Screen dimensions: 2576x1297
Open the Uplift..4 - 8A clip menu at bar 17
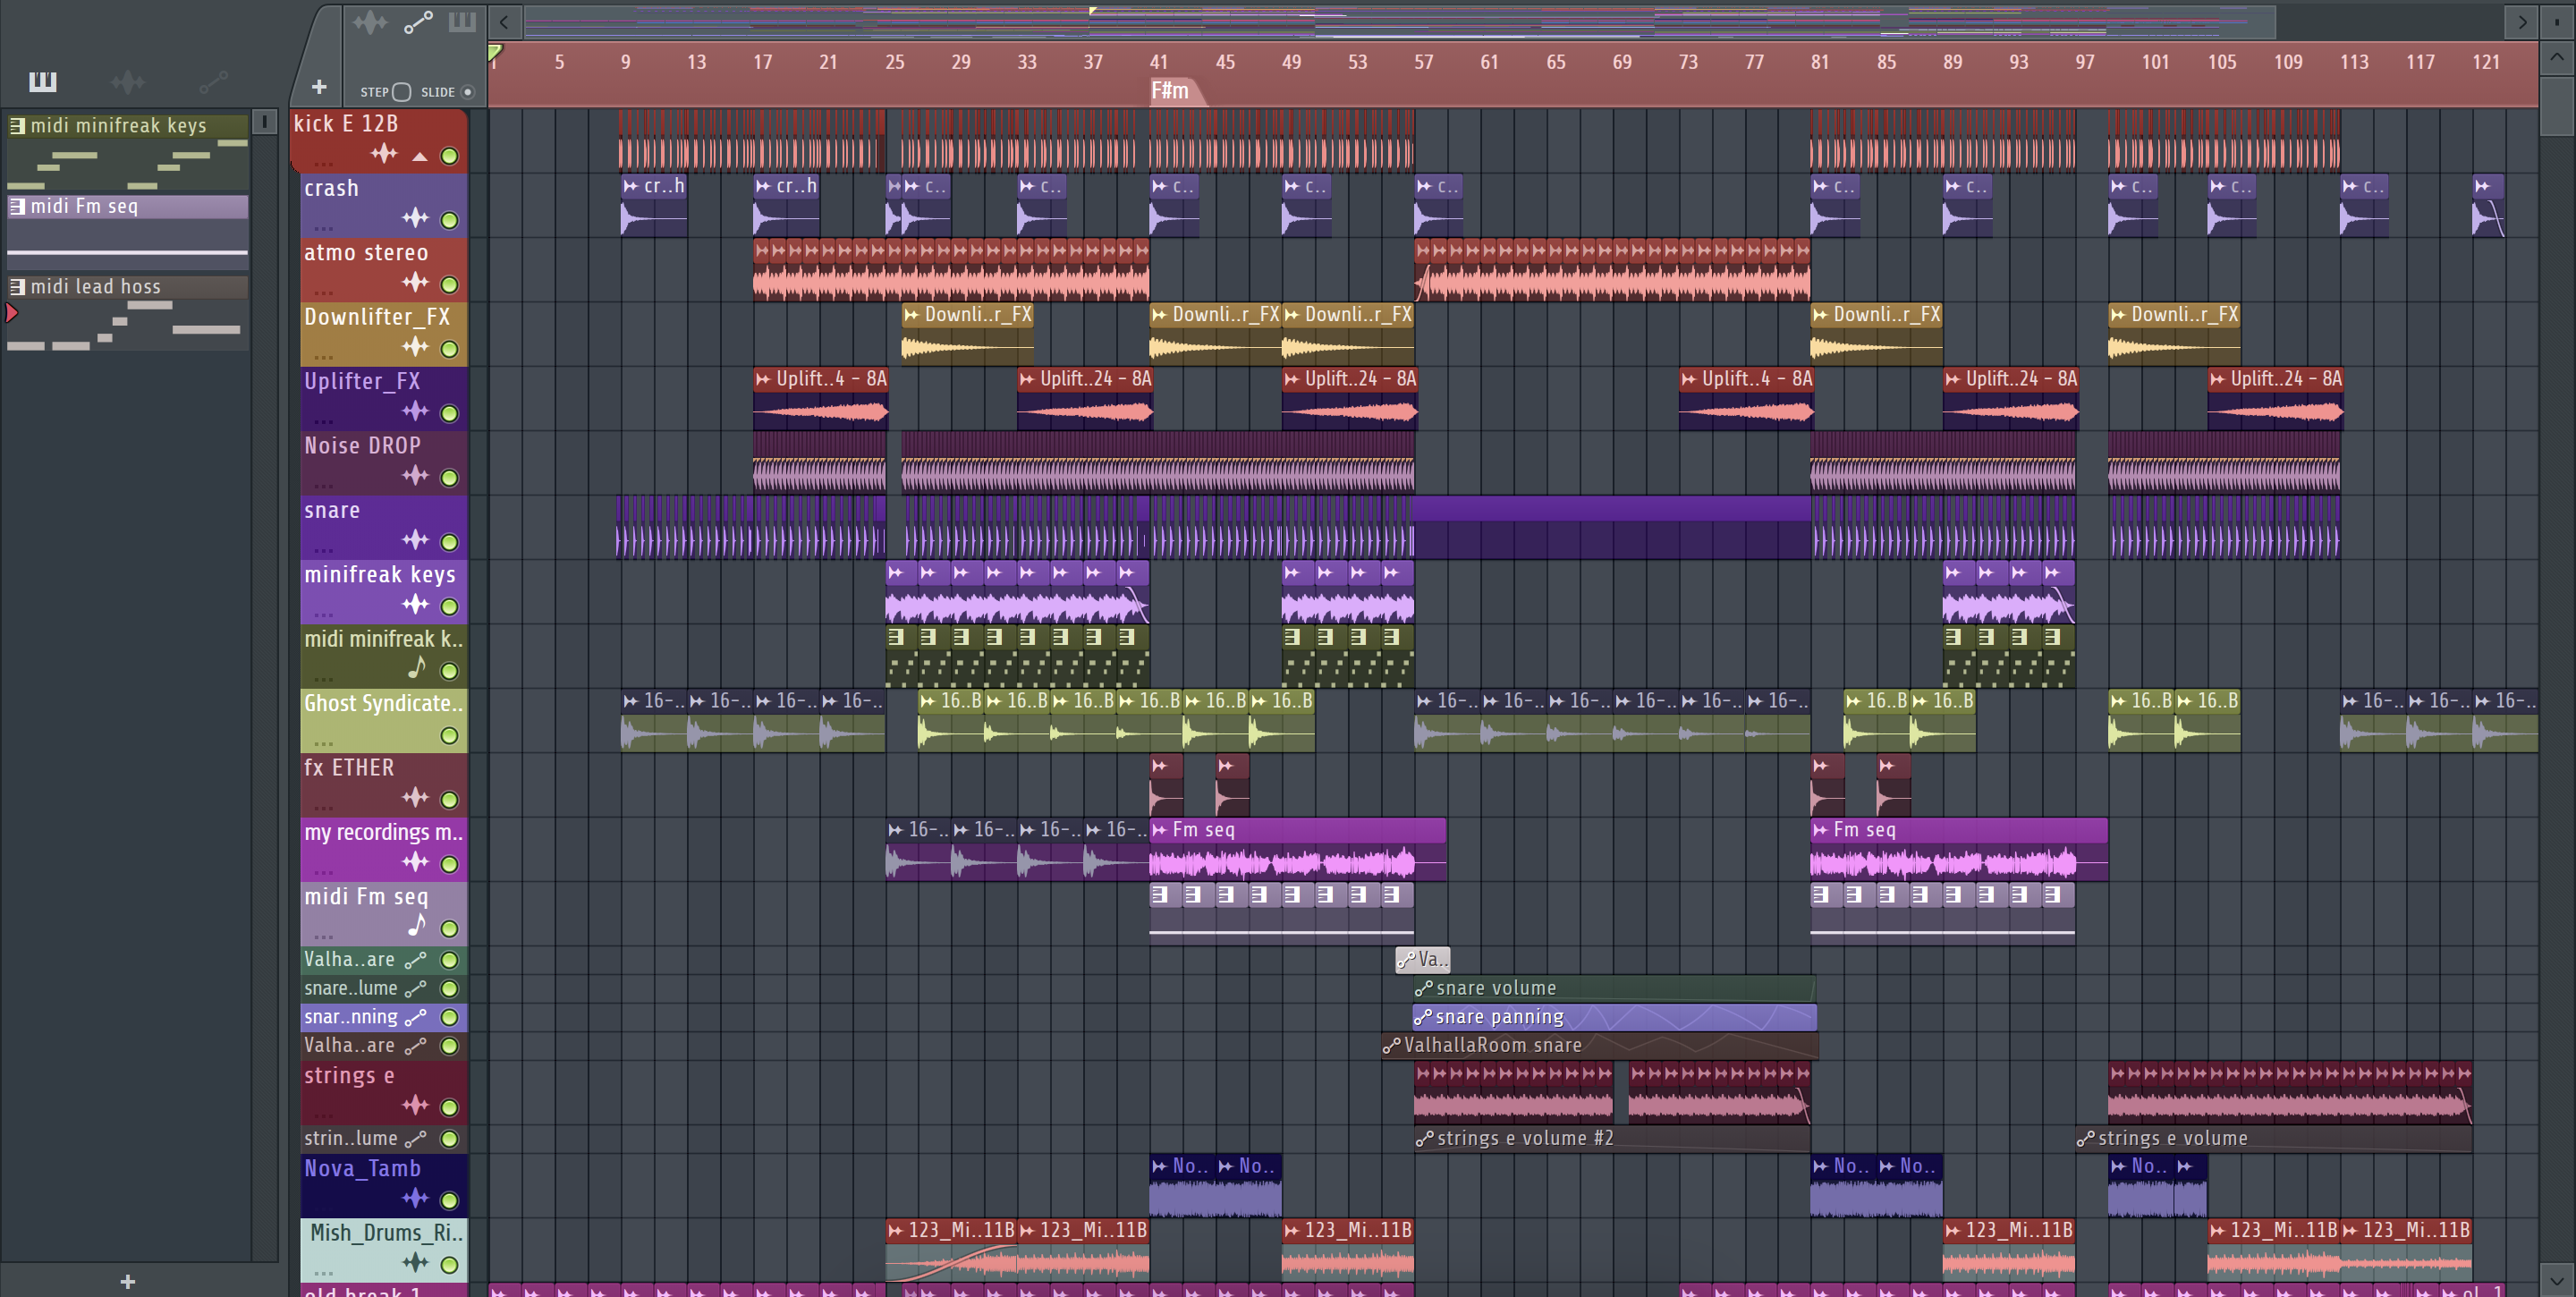(x=764, y=379)
